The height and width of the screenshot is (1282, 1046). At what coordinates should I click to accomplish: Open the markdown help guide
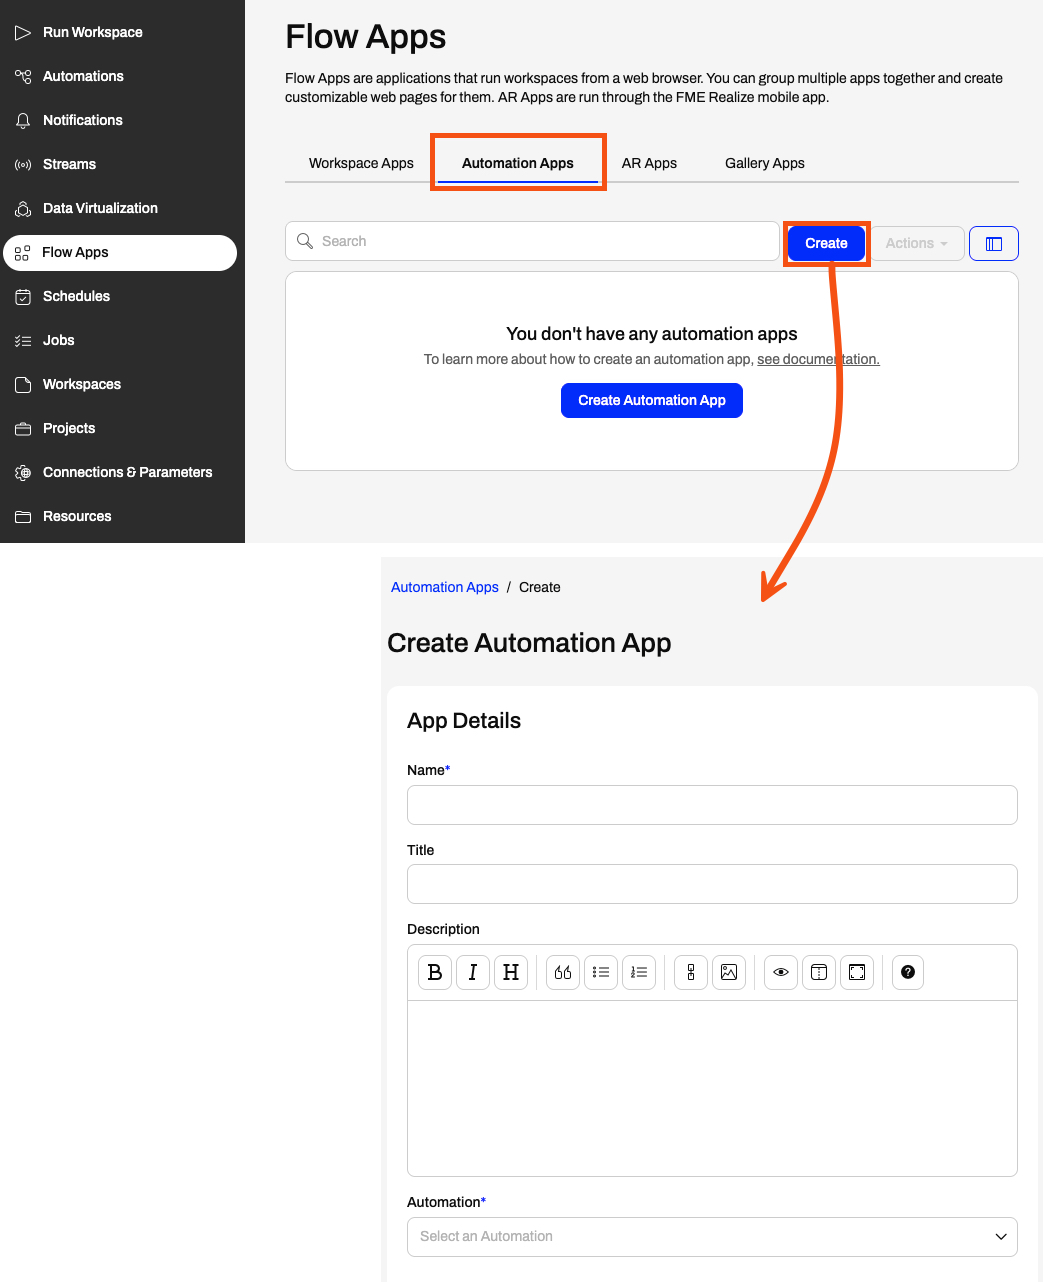click(x=908, y=972)
